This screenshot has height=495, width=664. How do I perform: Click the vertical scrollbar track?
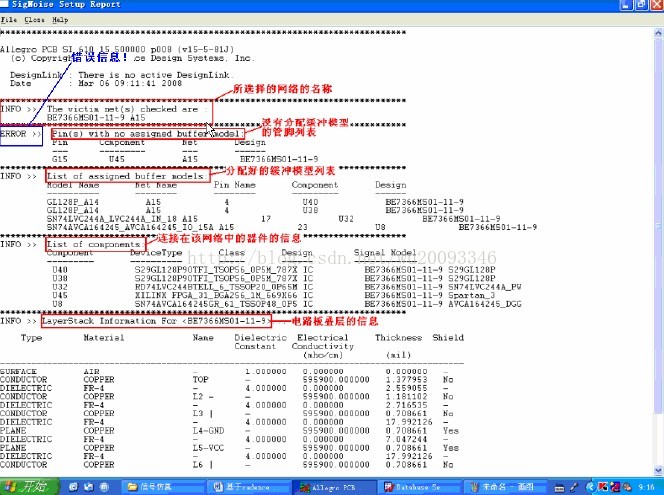coord(658,250)
